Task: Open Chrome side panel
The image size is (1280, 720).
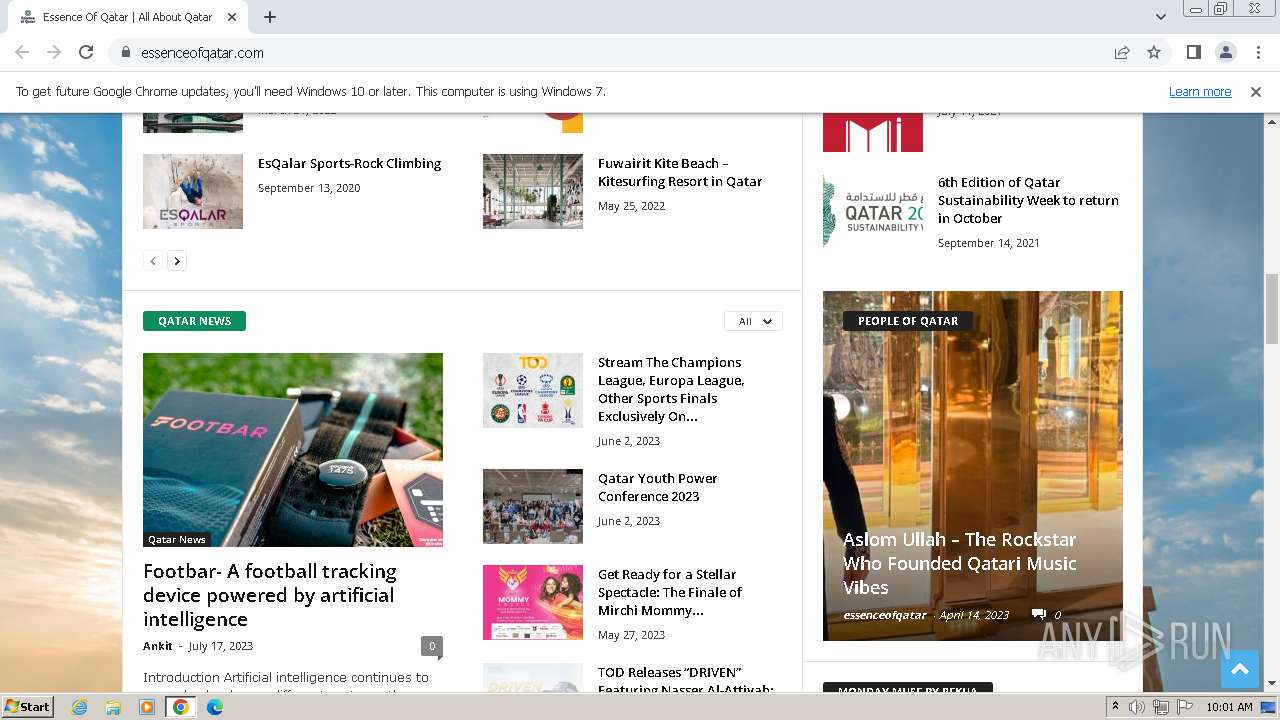Action: [x=1193, y=52]
